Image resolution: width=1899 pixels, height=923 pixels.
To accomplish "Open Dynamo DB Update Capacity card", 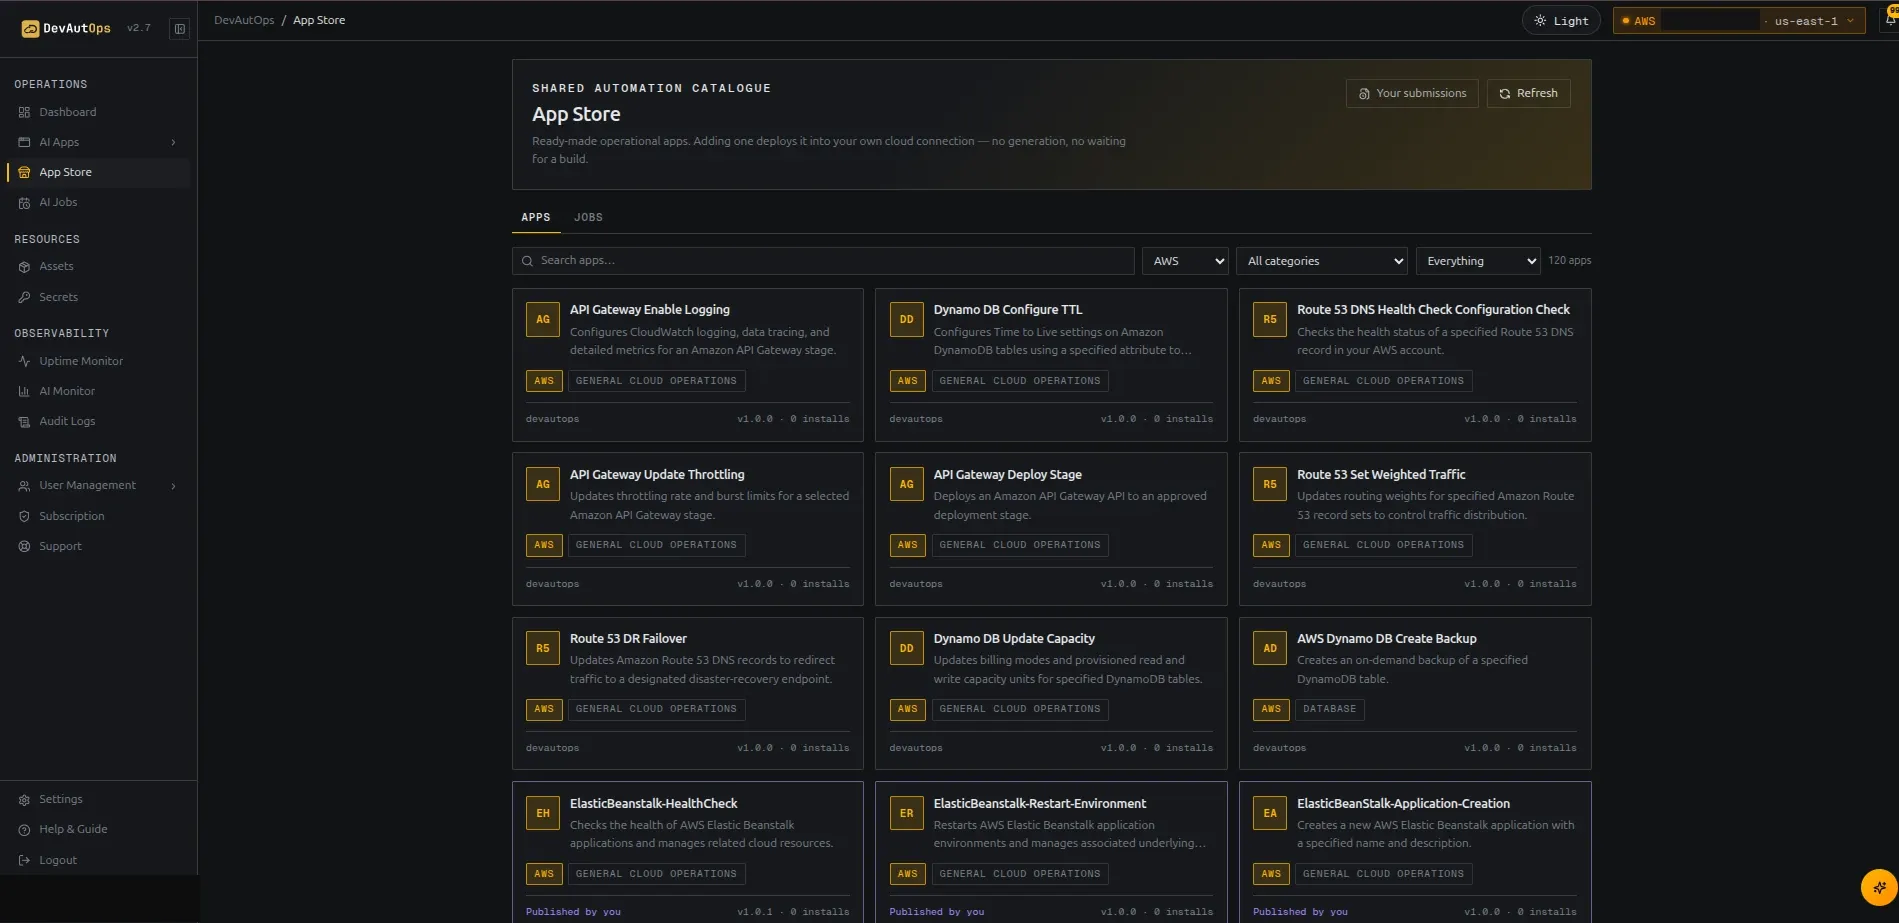I will tap(1051, 693).
